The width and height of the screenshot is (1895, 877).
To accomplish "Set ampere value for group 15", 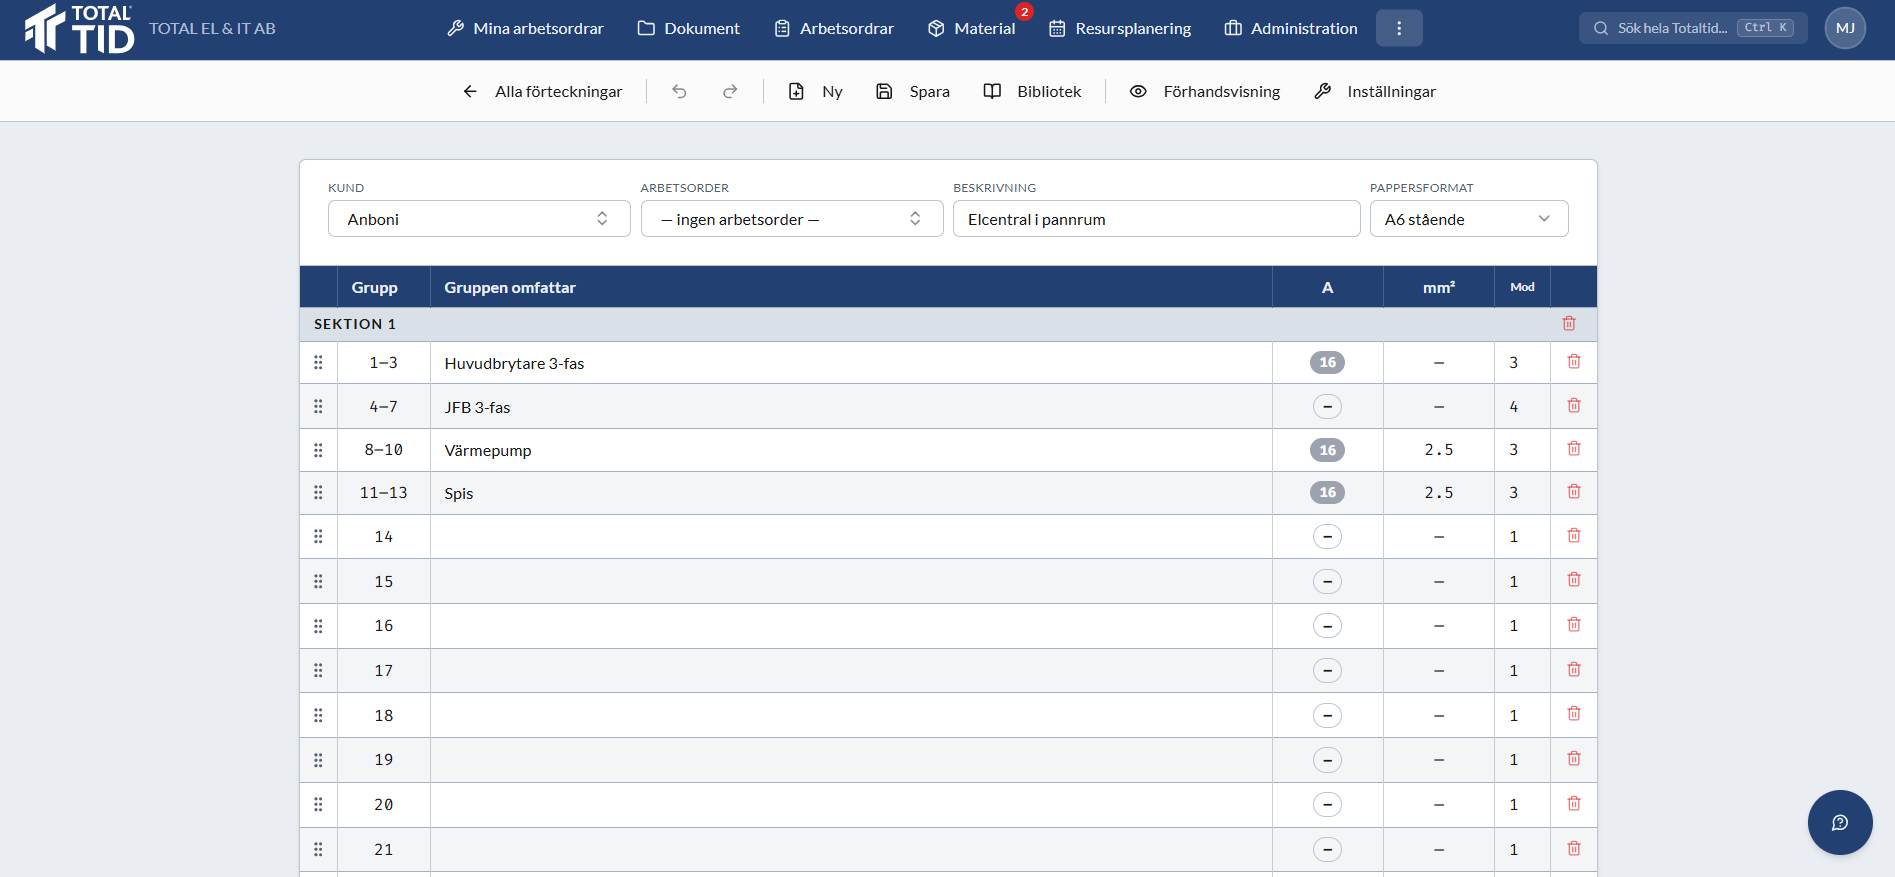I will 1327,581.
